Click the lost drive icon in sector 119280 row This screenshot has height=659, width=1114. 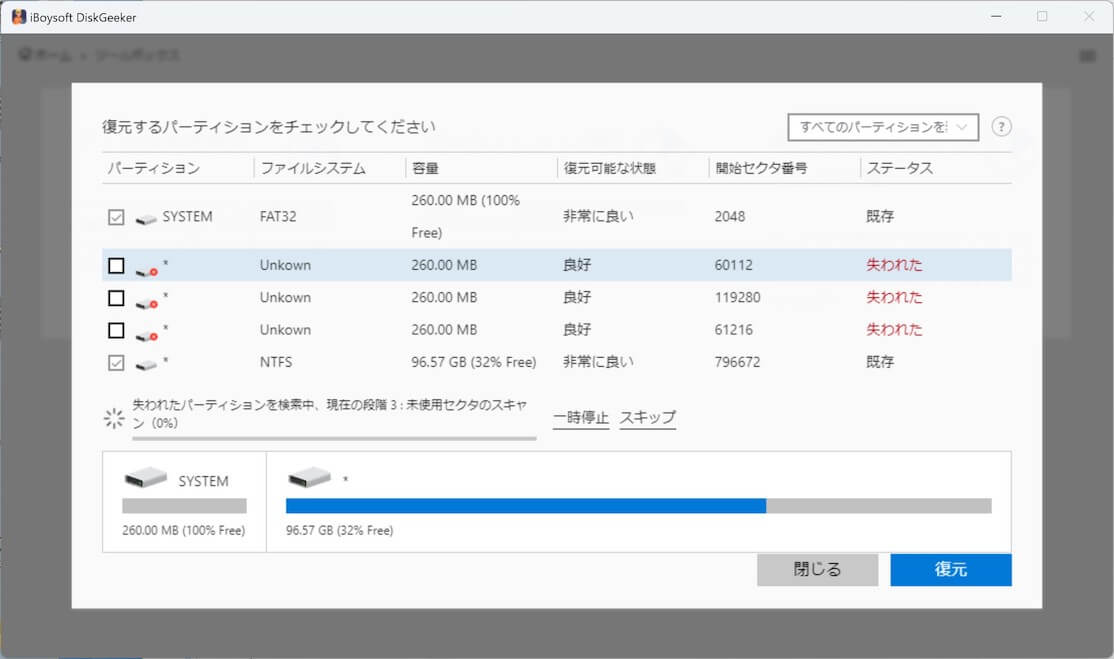[x=146, y=303]
